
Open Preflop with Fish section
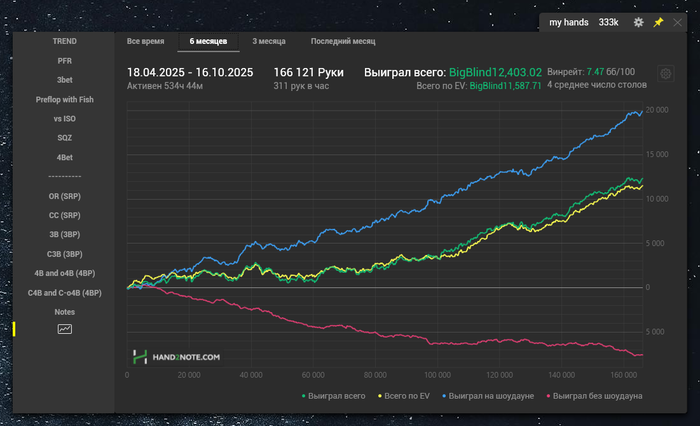65,100
